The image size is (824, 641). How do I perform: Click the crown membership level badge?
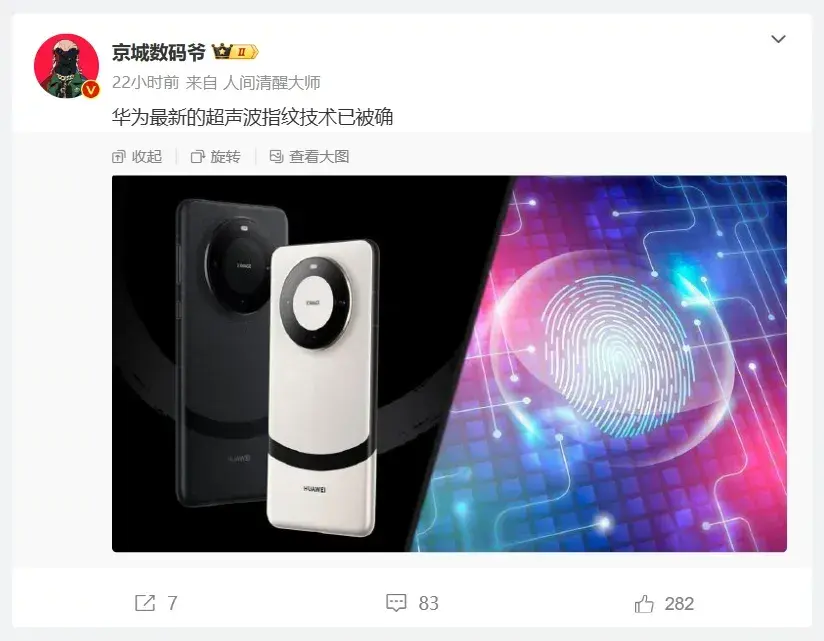235,51
